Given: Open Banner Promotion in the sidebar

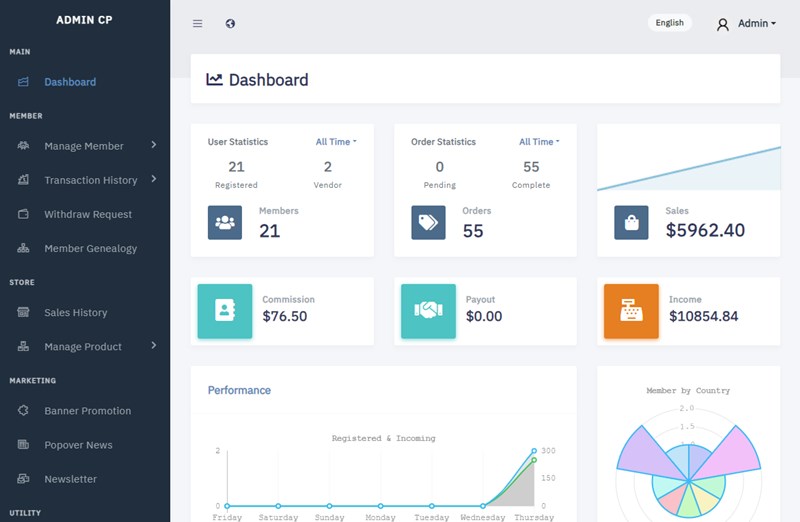Looking at the screenshot, I should (x=87, y=411).
